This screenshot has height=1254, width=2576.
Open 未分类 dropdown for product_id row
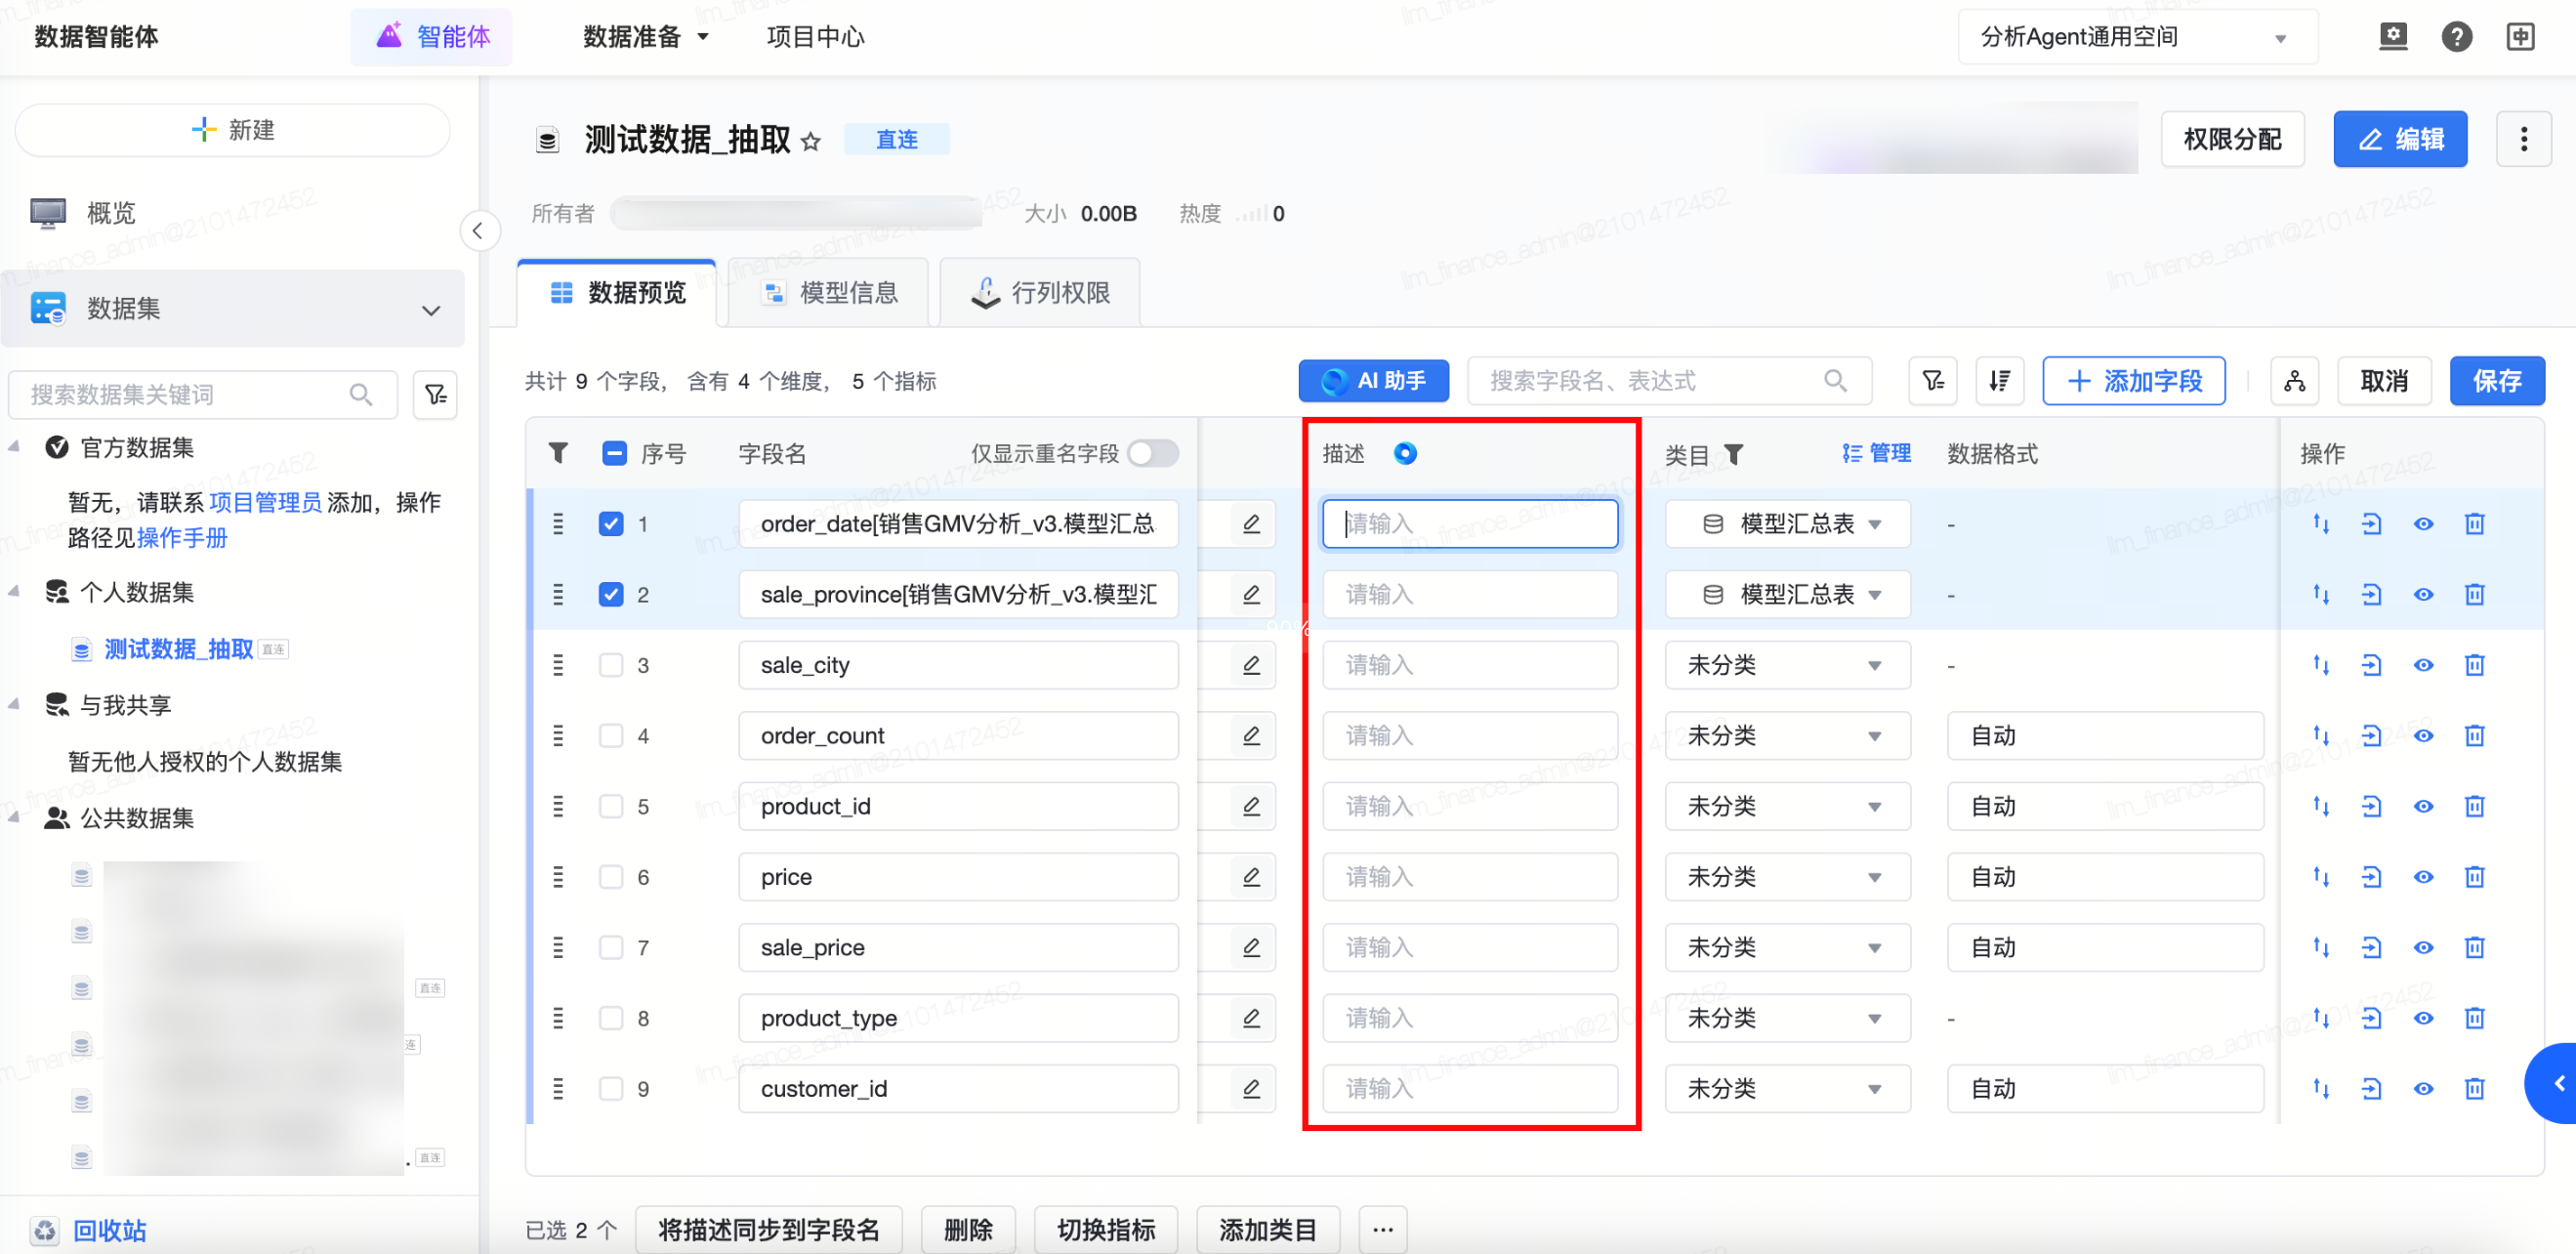point(1786,806)
